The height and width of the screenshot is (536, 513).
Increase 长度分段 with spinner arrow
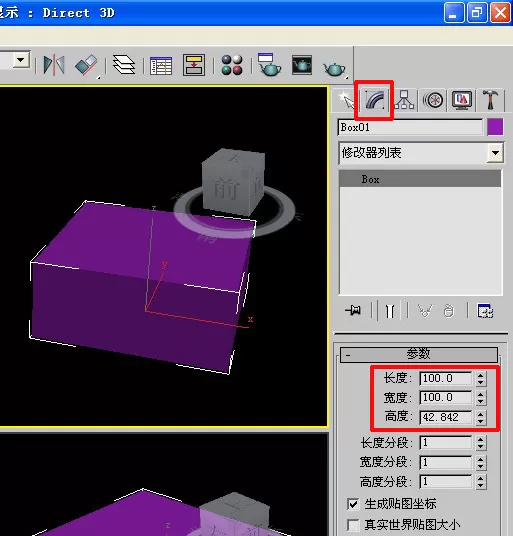tap(481, 440)
